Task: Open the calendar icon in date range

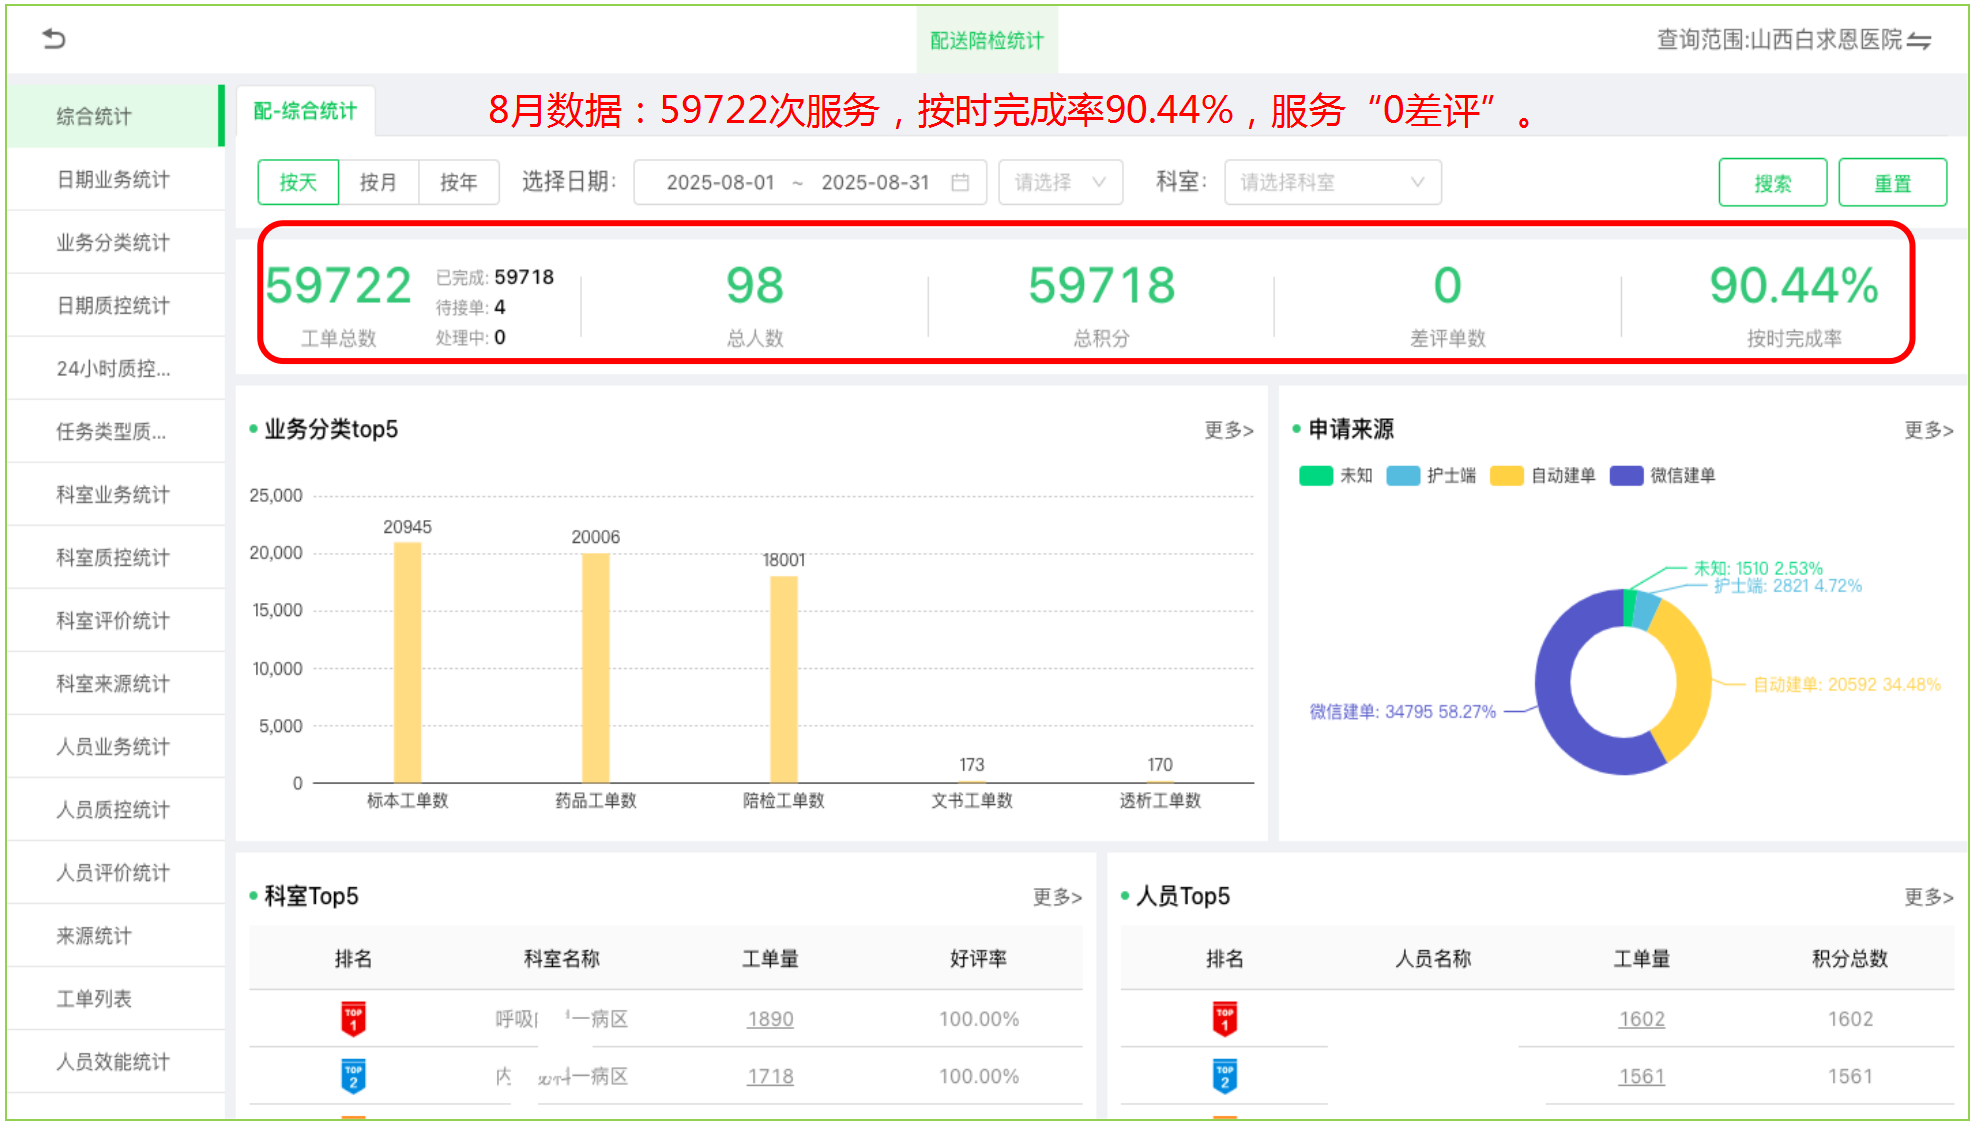Action: (x=960, y=182)
